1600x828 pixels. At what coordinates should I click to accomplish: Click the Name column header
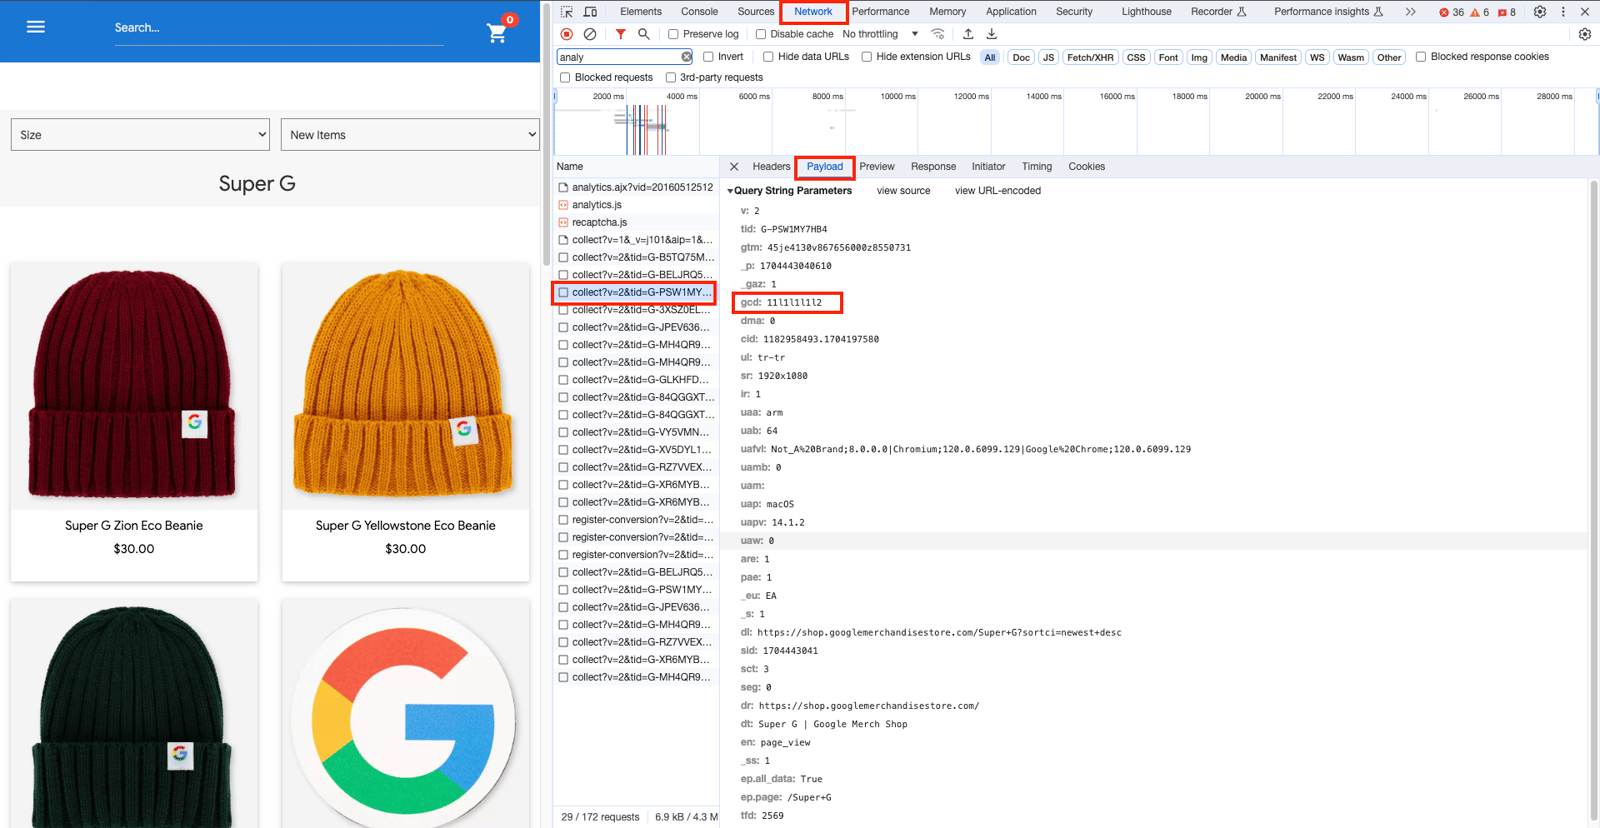click(x=636, y=167)
